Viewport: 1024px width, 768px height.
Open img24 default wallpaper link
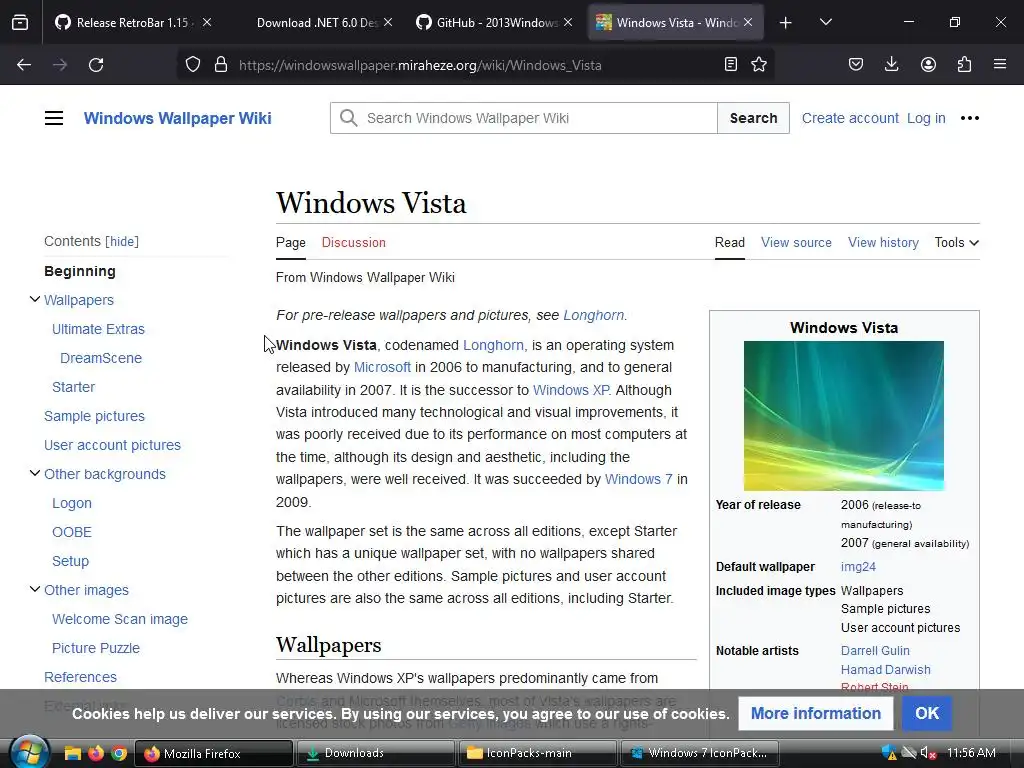[858, 567]
